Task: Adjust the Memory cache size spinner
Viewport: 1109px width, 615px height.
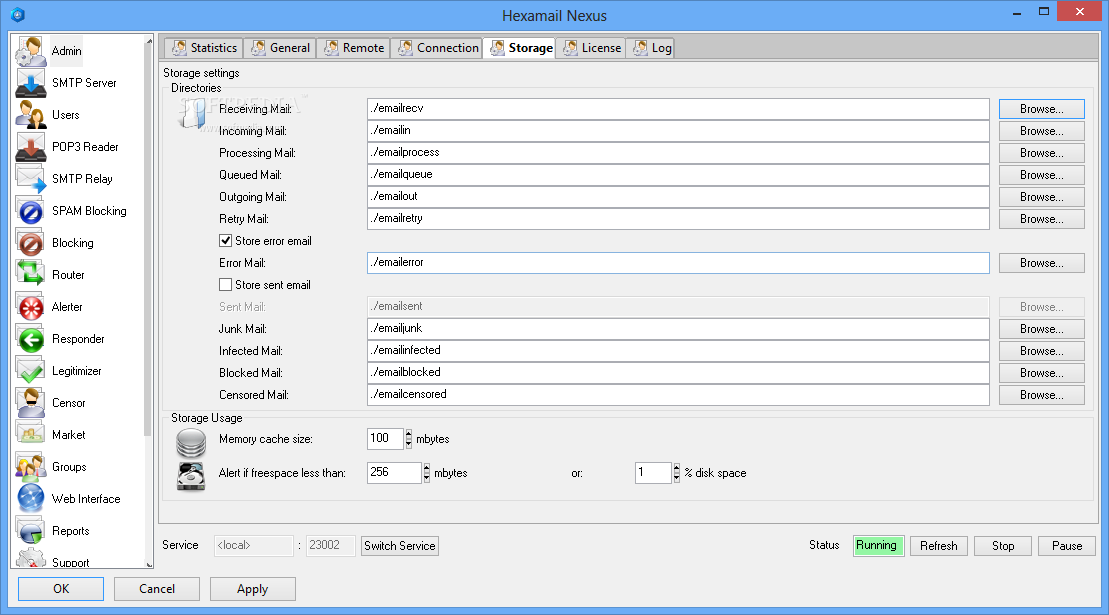Action: (408, 439)
